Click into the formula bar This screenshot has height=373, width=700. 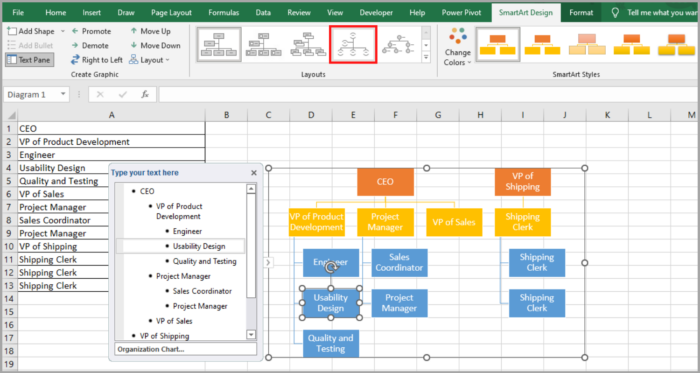pyautogui.click(x=429, y=95)
